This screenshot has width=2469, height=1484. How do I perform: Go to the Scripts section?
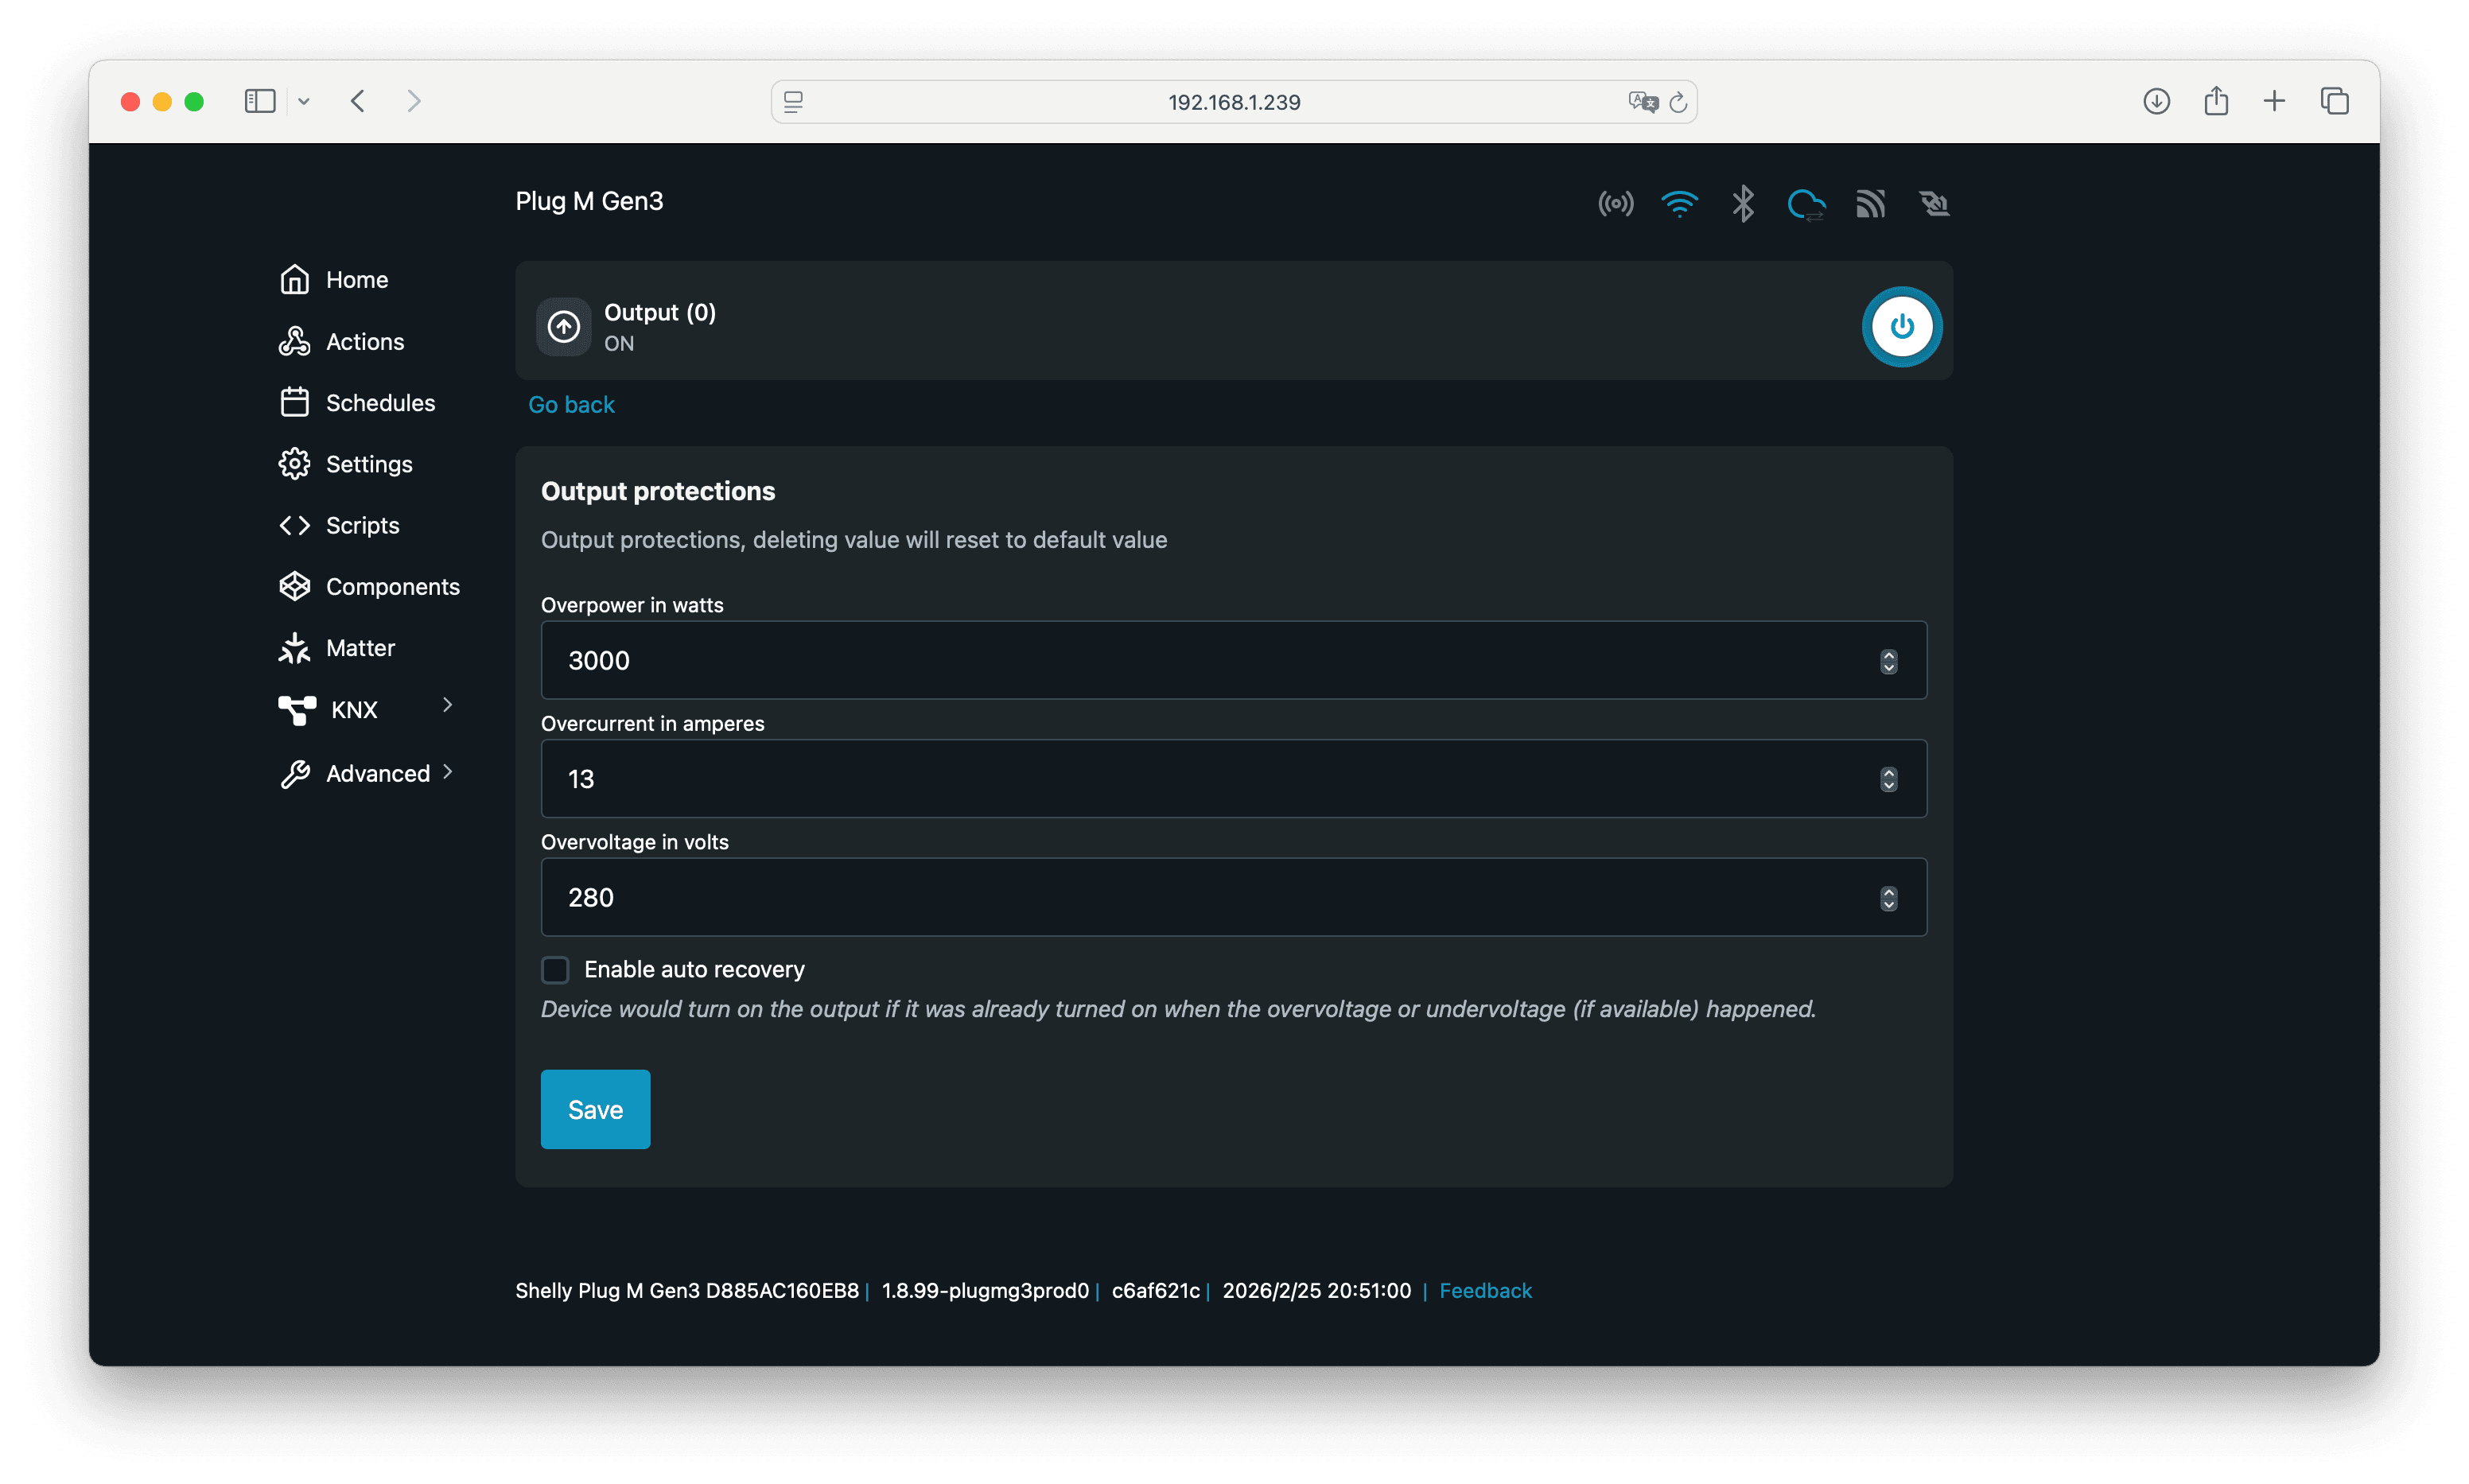point(362,526)
